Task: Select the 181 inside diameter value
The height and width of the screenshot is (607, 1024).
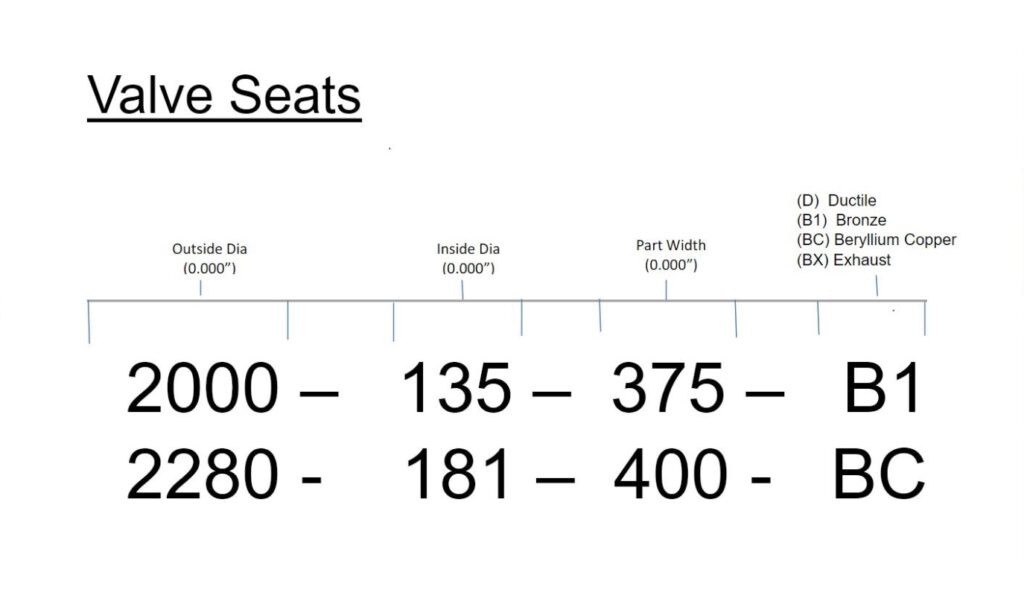Action: click(456, 475)
